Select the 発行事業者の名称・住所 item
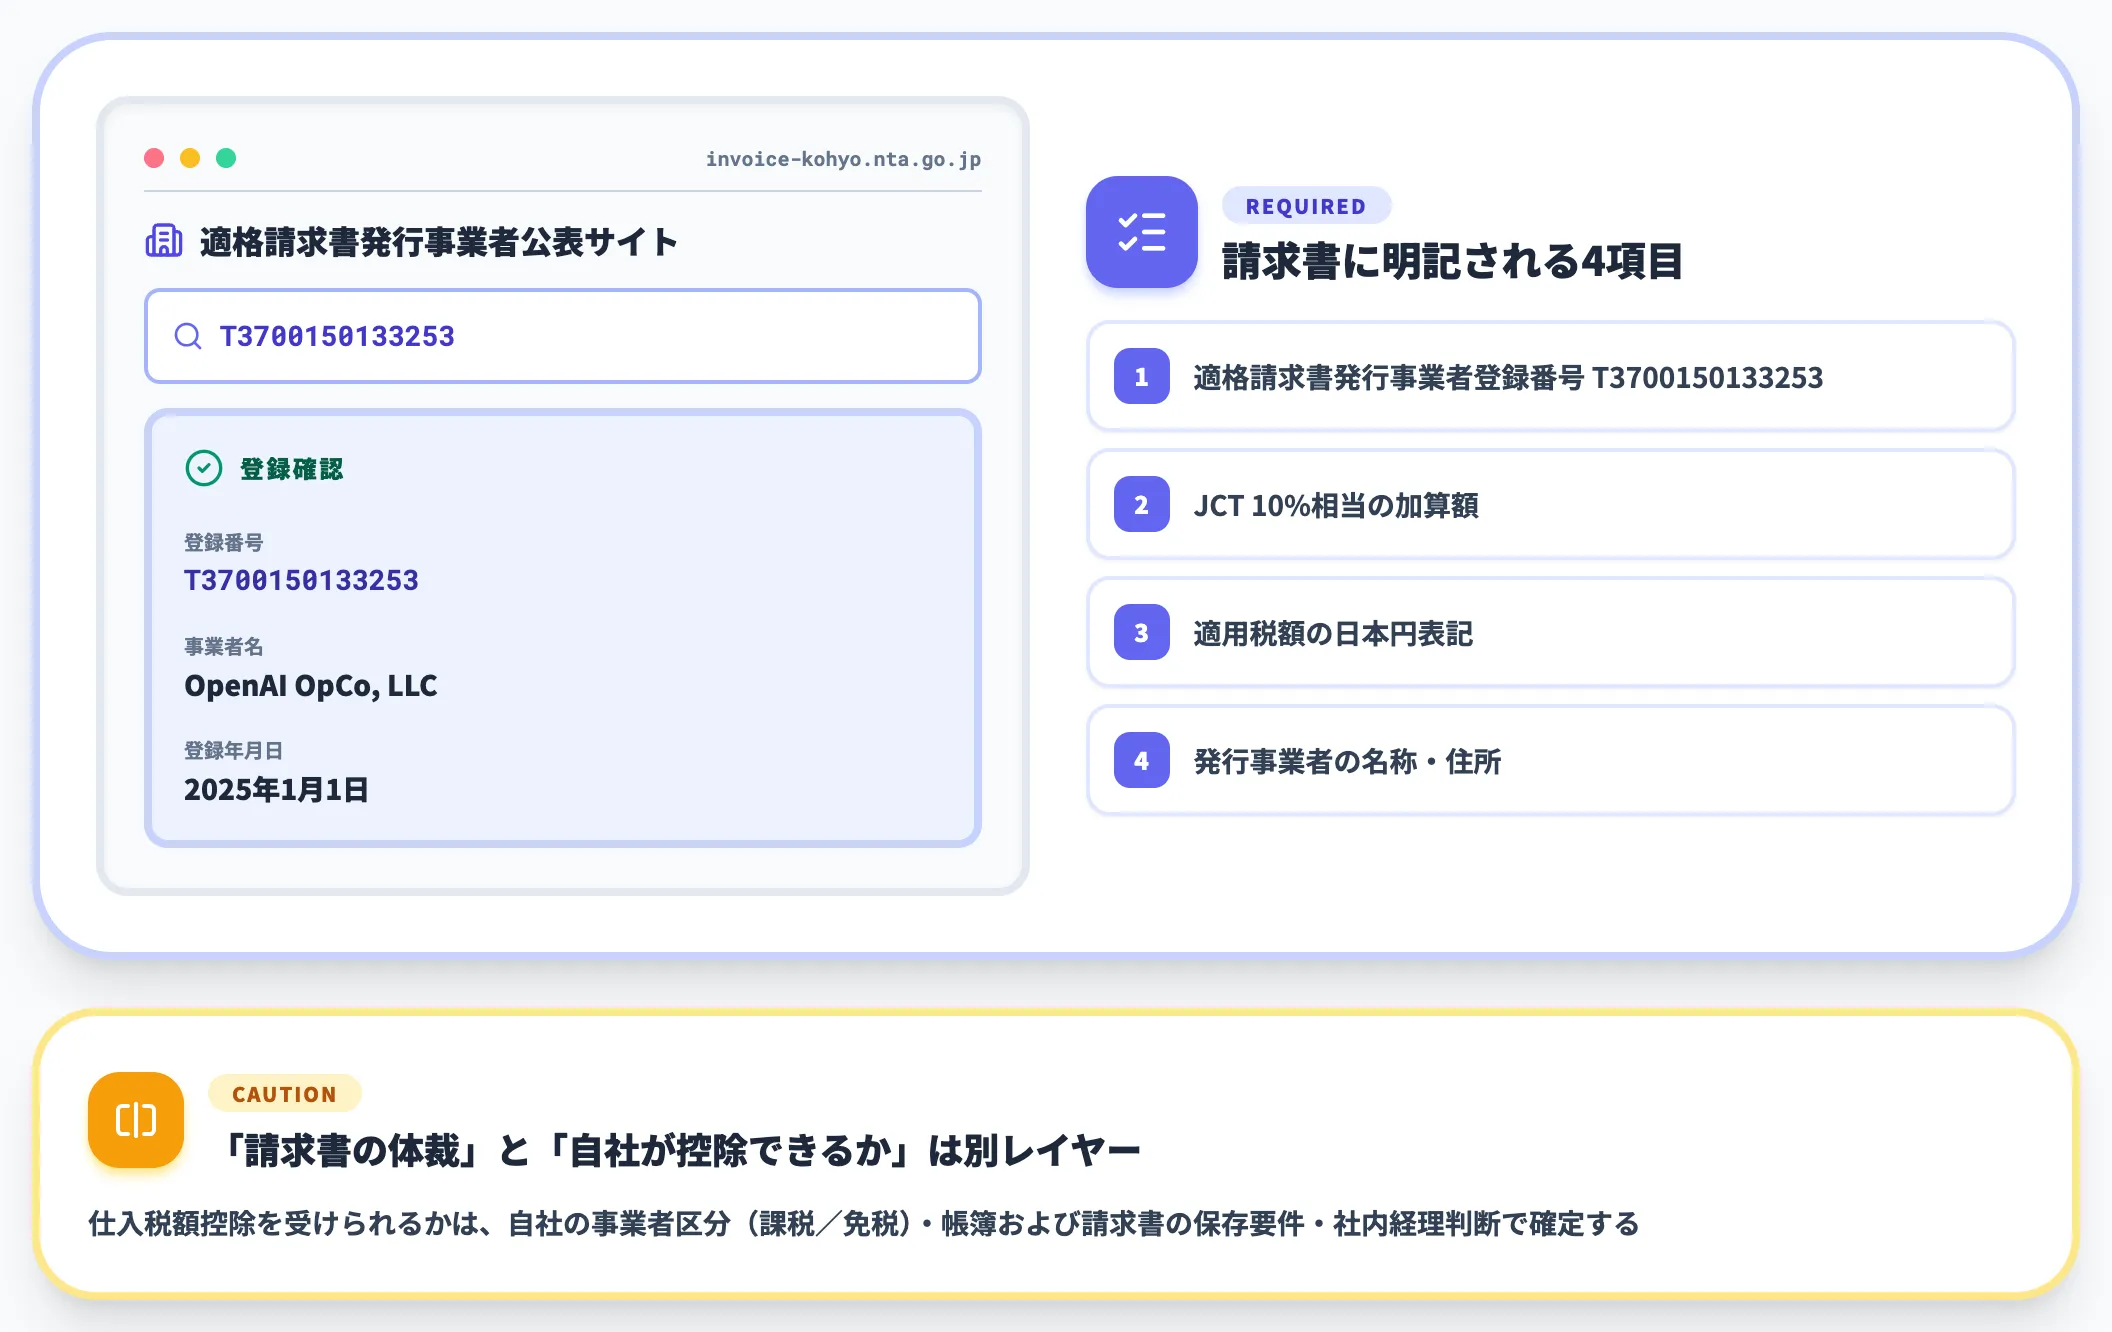2112x1332 pixels. click(x=1550, y=760)
